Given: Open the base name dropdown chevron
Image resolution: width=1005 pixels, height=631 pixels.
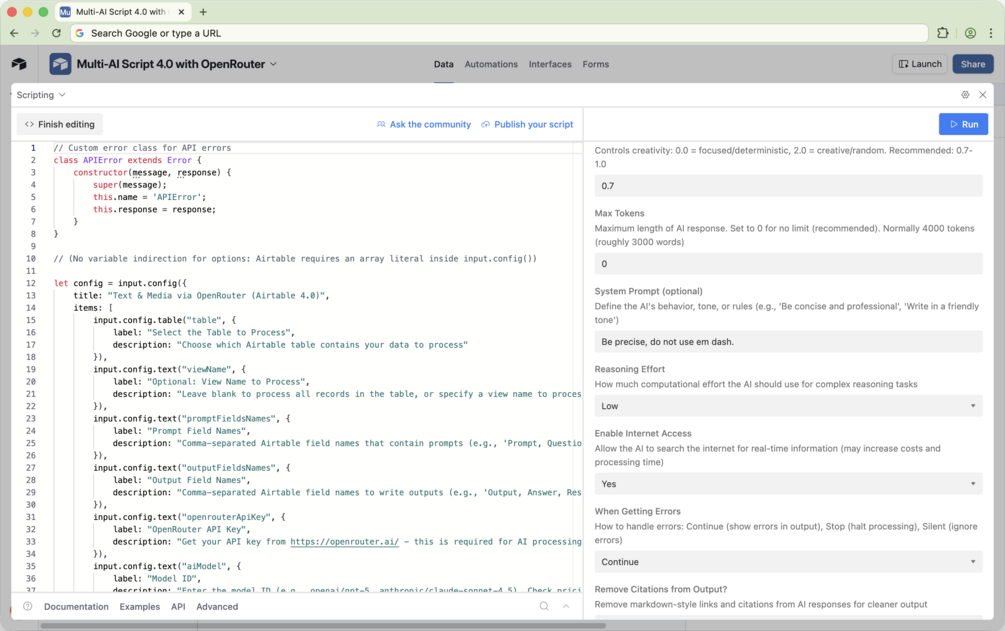Looking at the screenshot, I should pos(274,64).
